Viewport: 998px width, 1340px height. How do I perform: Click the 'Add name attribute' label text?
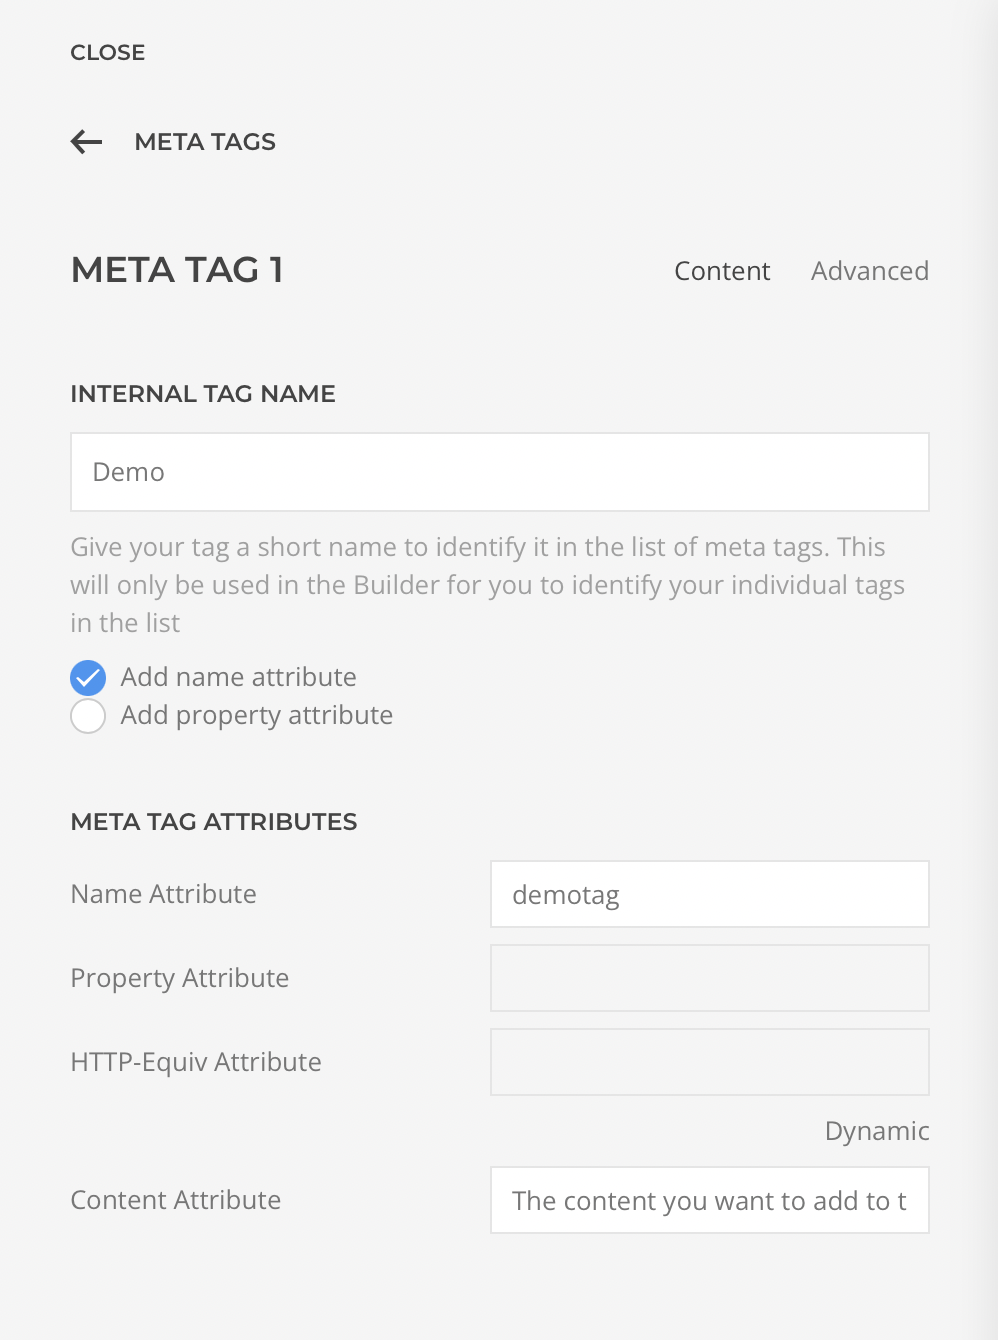238,677
